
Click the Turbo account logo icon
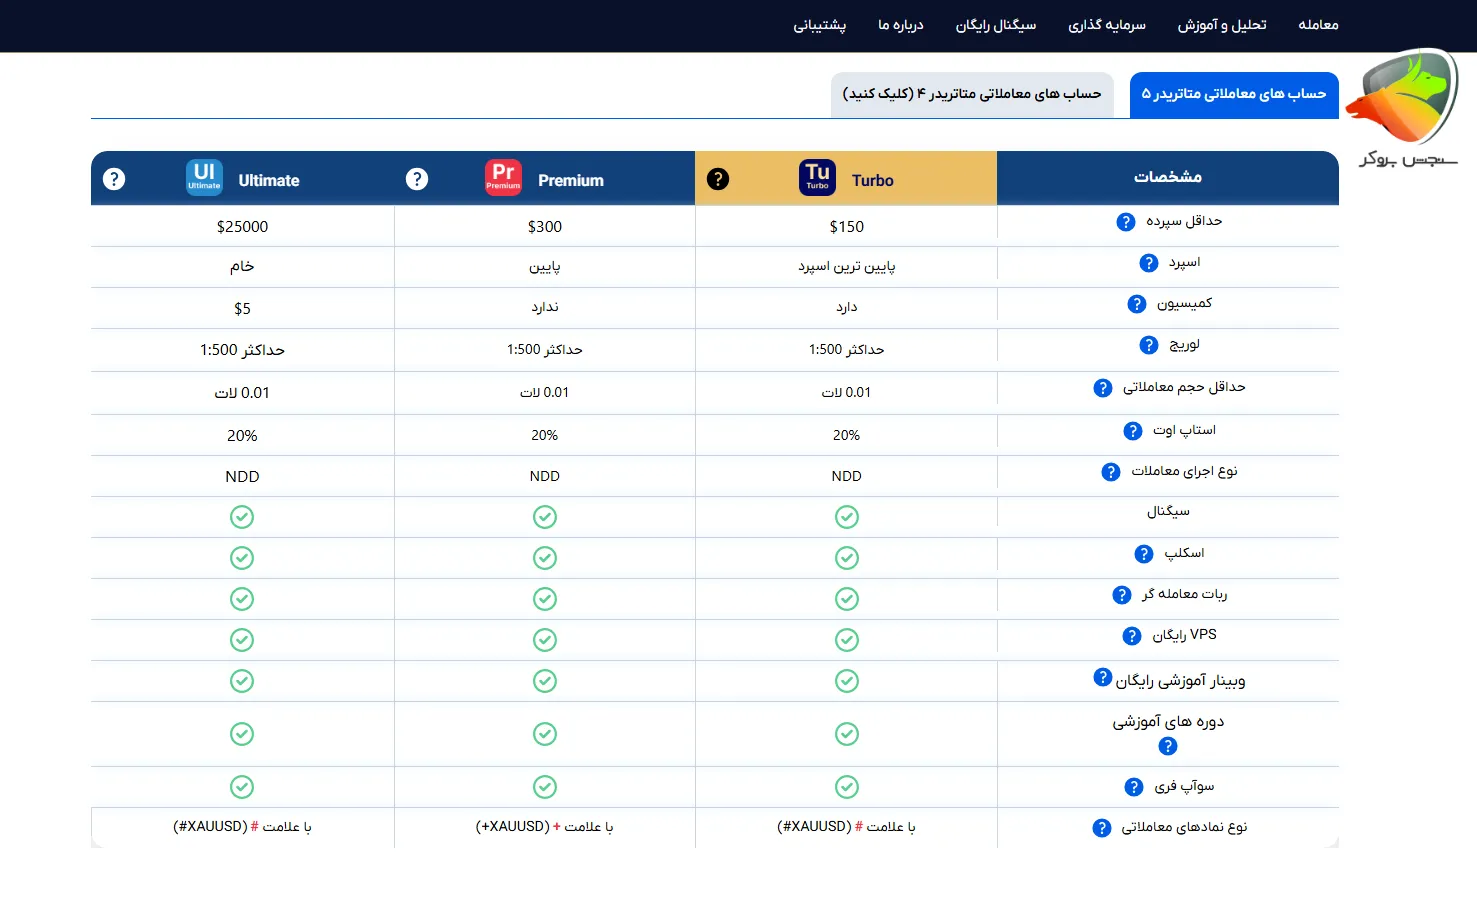click(x=817, y=177)
